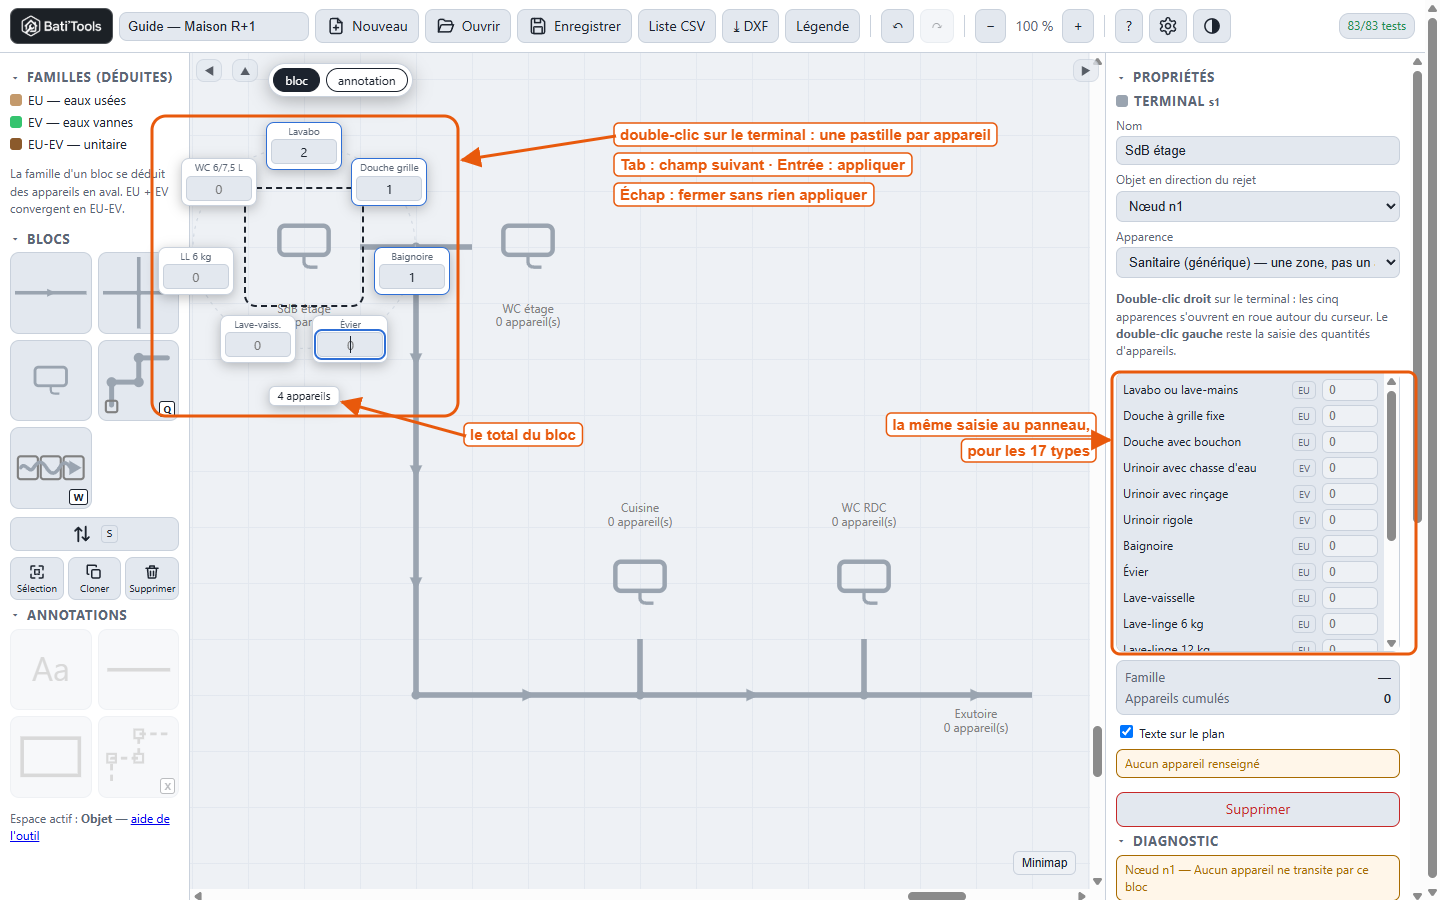This screenshot has width=1440, height=900.
Task: Select the straight pipe segment block
Action: tap(51, 293)
